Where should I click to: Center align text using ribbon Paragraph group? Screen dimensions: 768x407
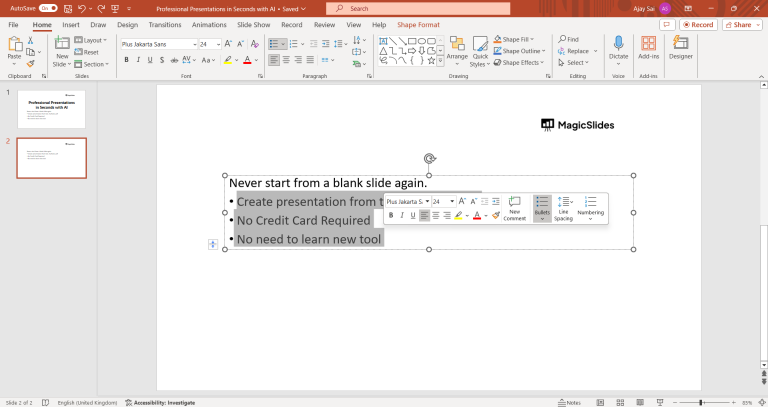[x=286, y=60]
